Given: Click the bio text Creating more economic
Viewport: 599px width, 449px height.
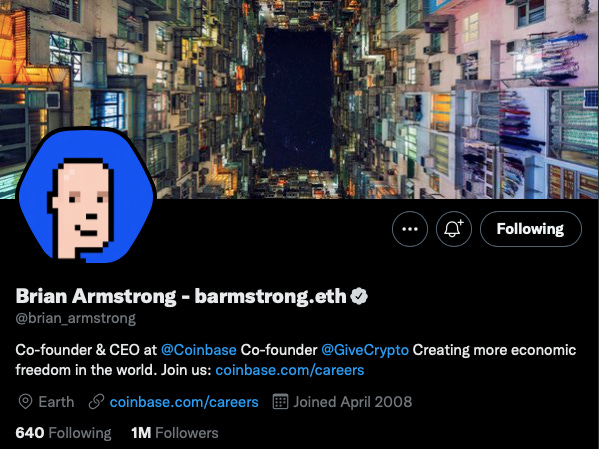Looking at the screenshot, I should [x=494, y=350].
